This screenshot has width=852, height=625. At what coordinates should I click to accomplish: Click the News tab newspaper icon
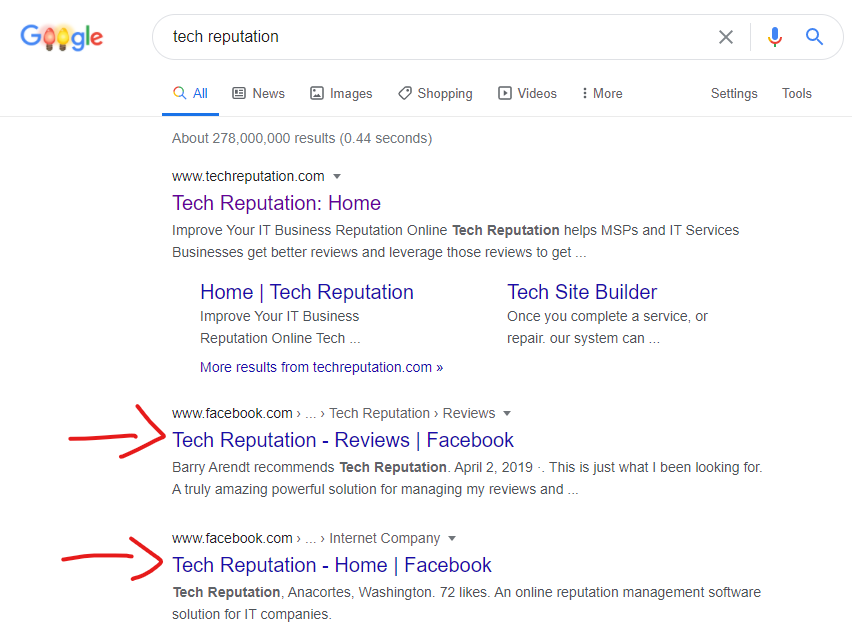click(239, 93)
